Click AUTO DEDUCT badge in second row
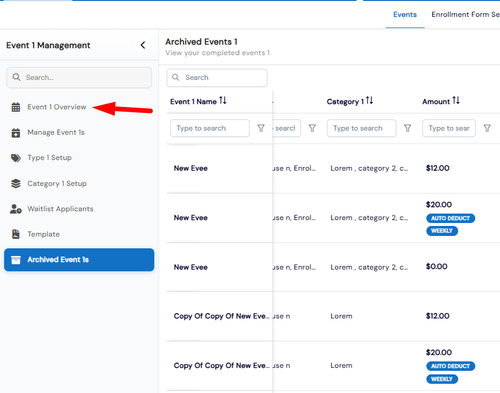 tap(451, 218)
